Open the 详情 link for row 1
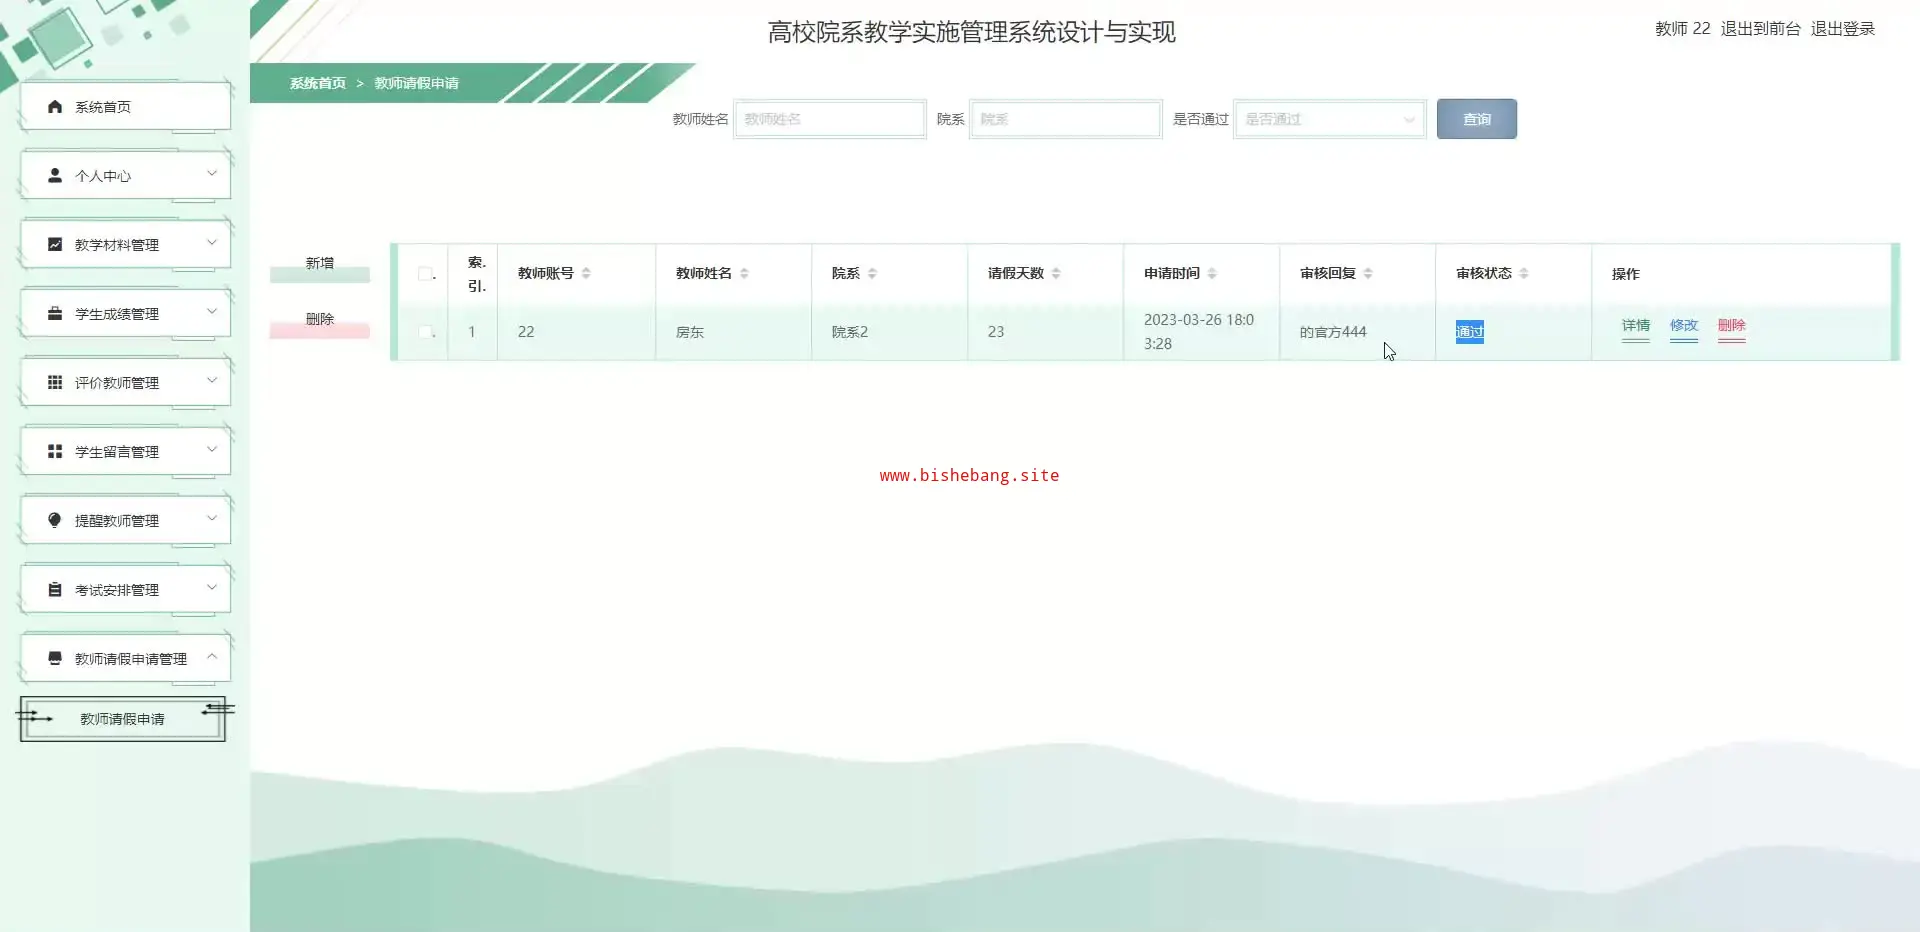 pos(1635,326)
